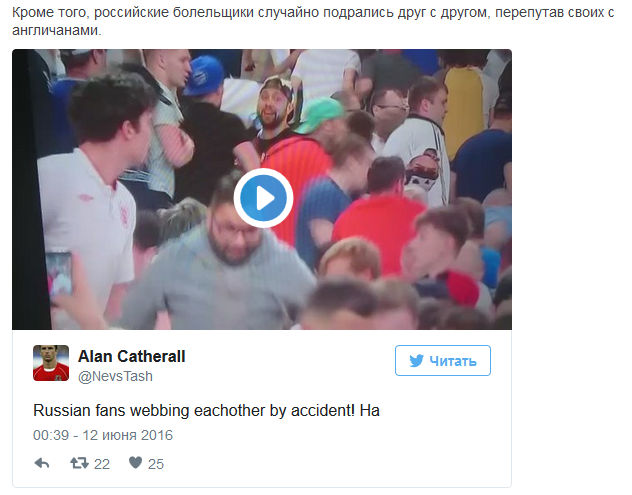This screenshot has width=632, height=495.
Task: Click the word 'Ha' ending the tweet
Action: 370,410
